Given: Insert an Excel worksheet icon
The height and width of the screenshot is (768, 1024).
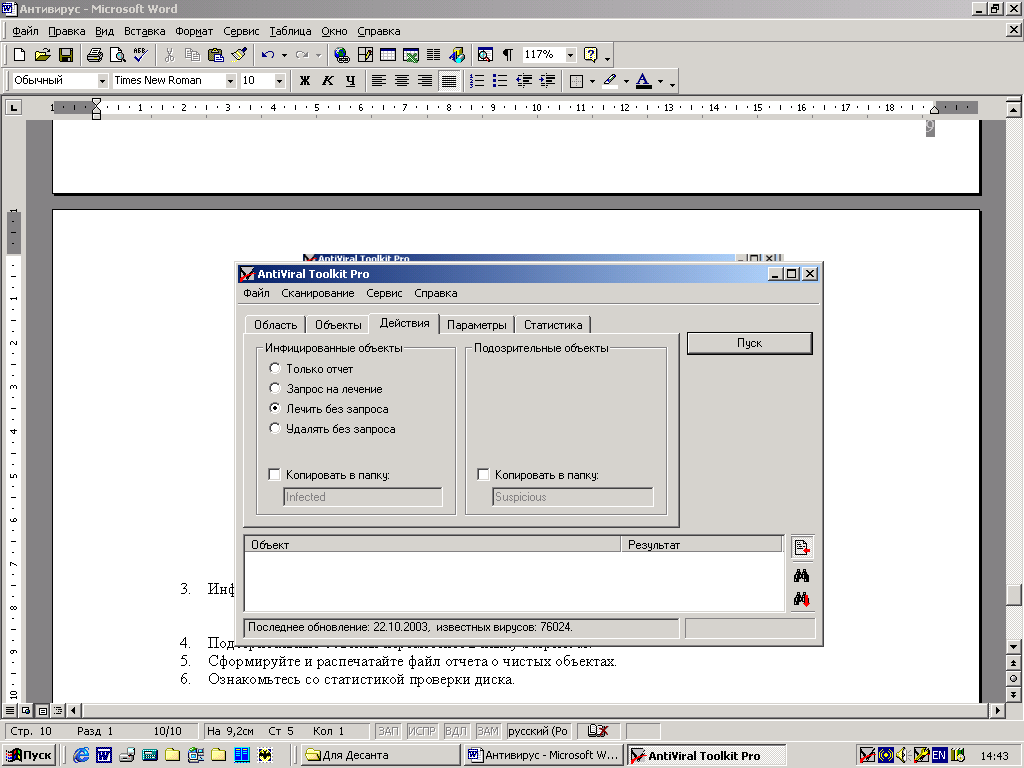Looking at the screenshot, I should pyautogui.click(x=411, y=55).
